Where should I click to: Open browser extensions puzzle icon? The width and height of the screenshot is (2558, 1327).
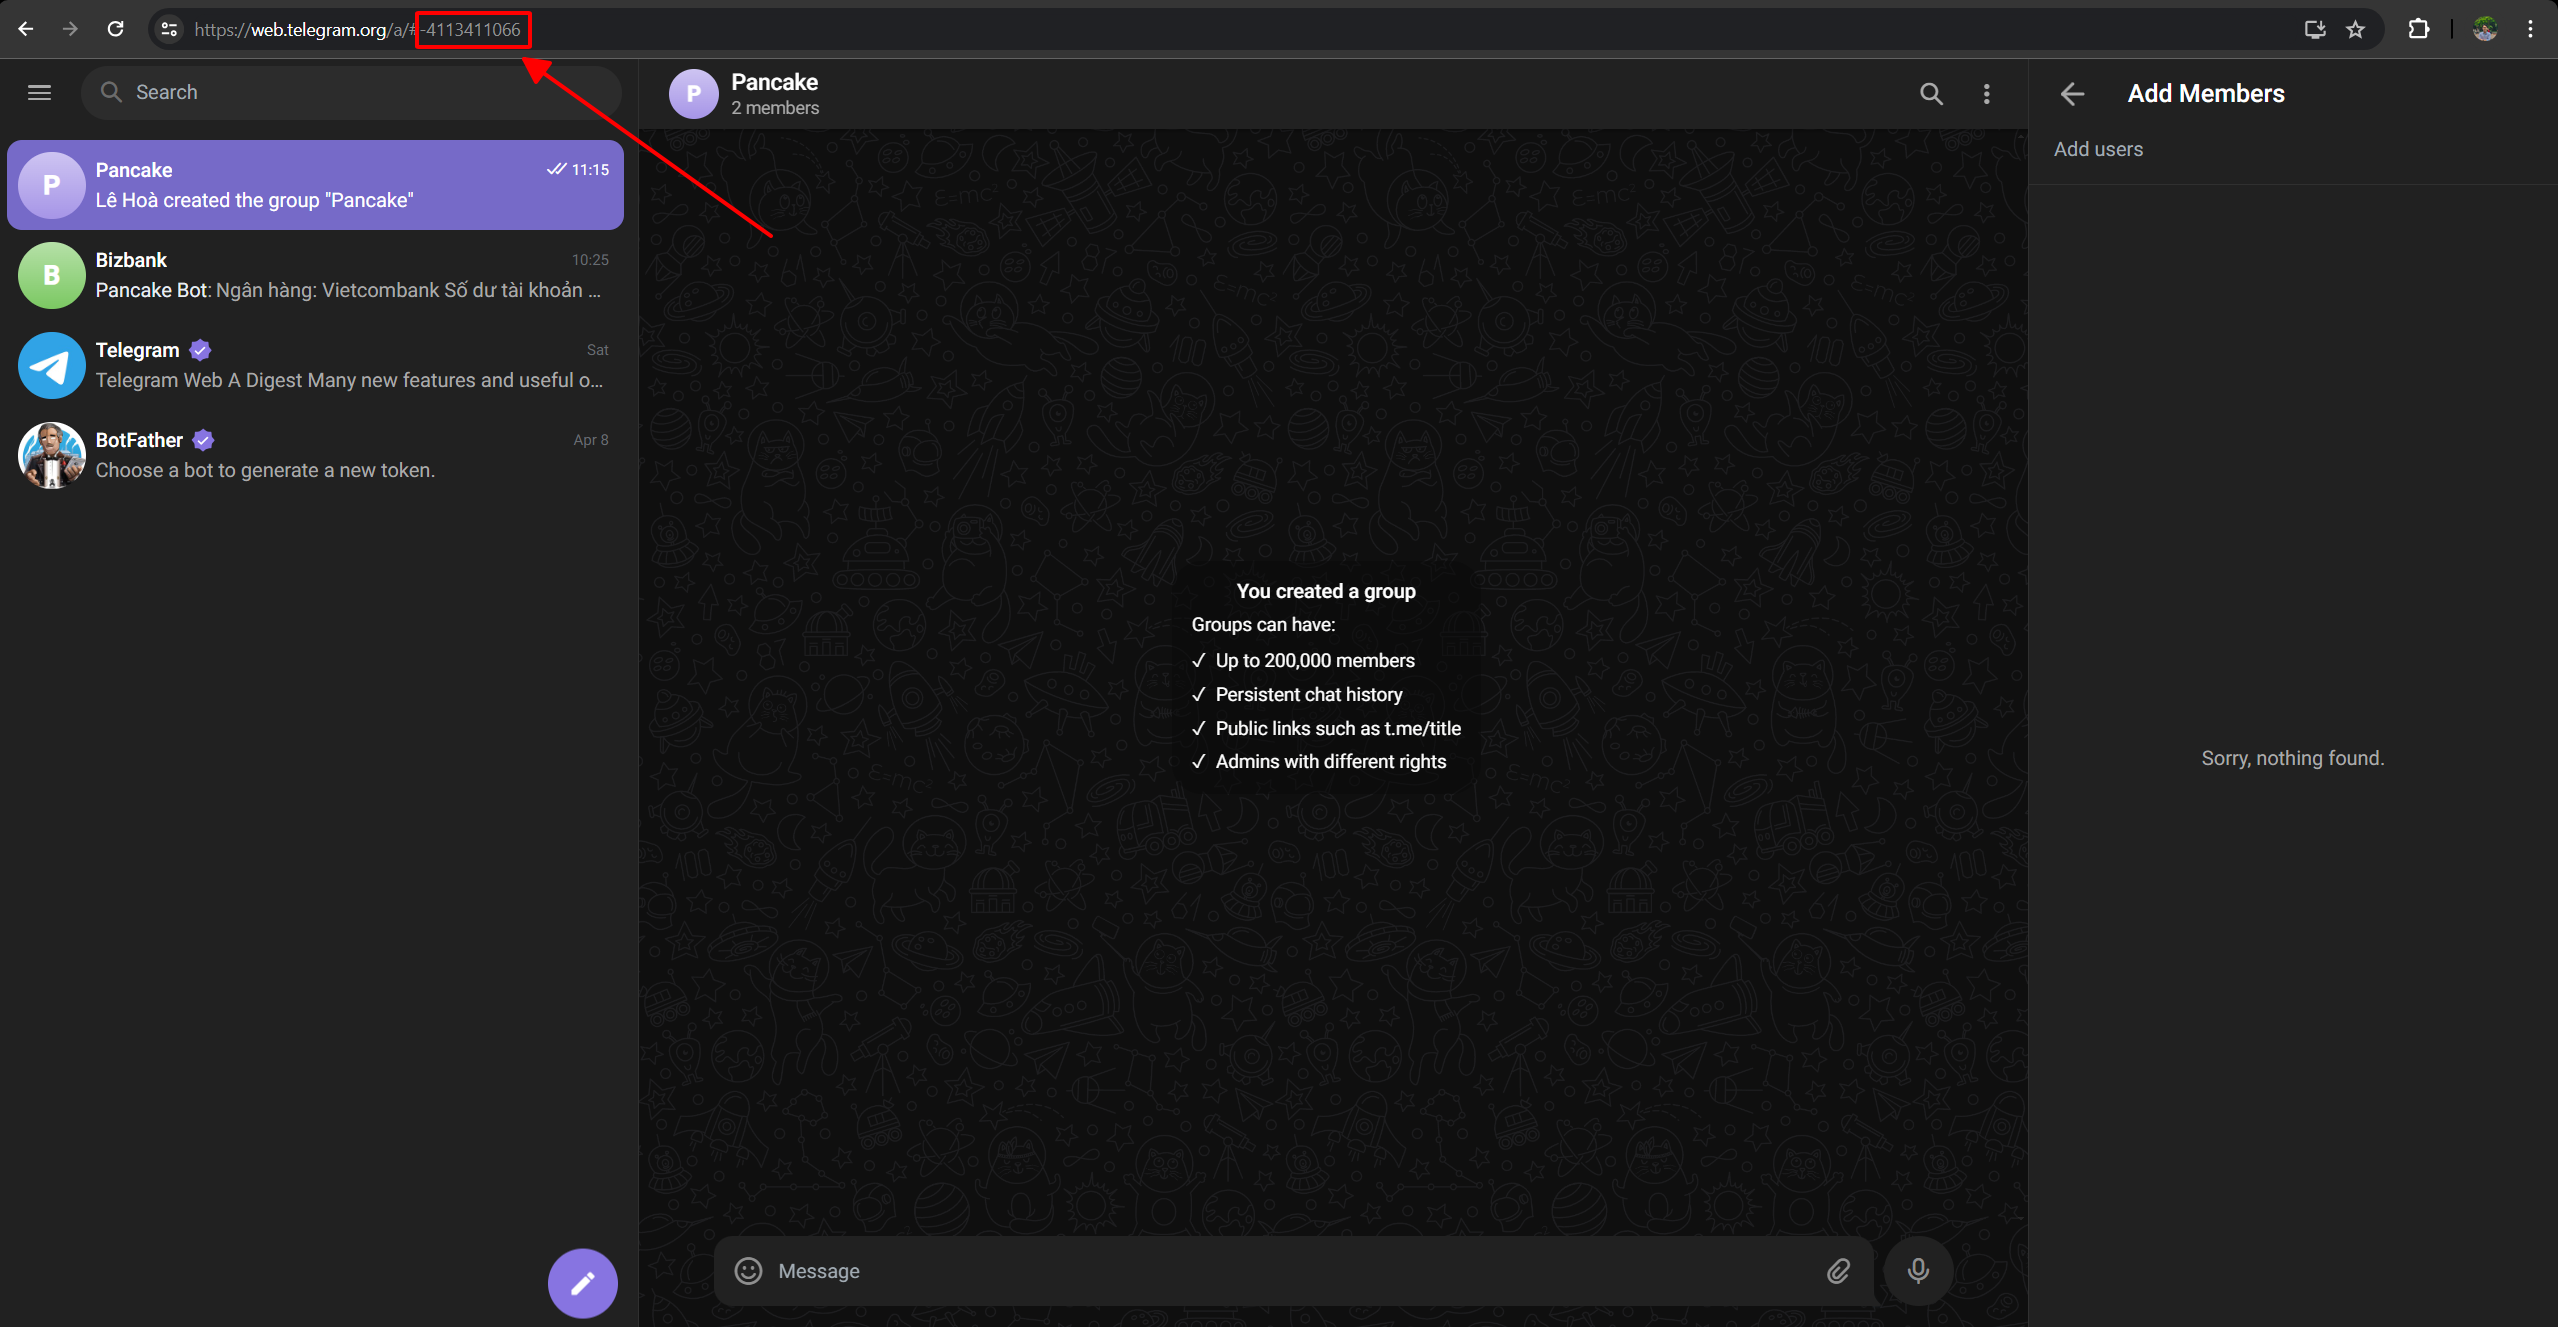pyautogui.click(x=2418, y=29)
